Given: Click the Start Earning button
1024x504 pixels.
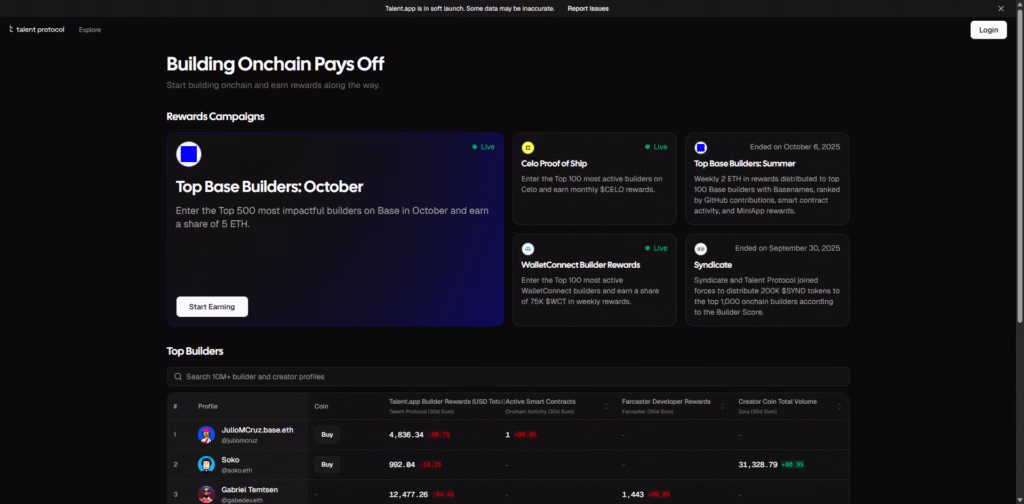Looking at the screenshot, I should pyautogui.click(x=212, y=307).
